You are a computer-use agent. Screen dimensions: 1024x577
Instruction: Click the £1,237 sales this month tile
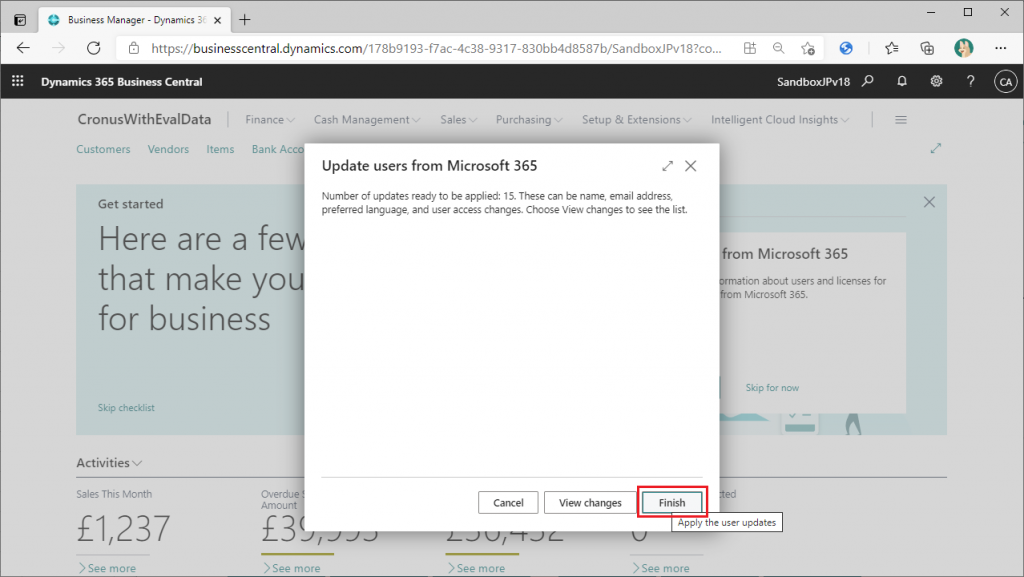coord(123,528)
